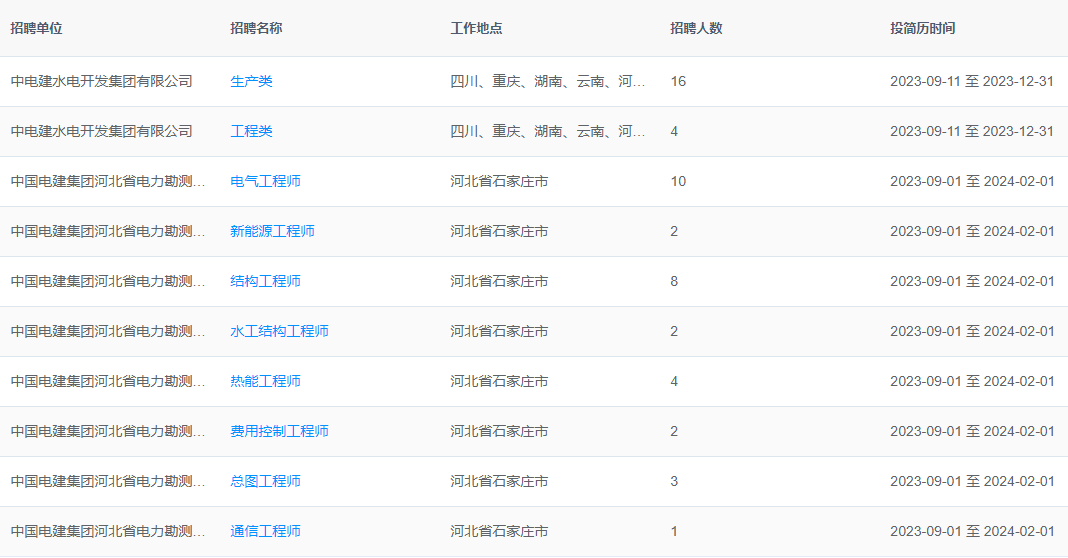1068x558 pixels.
Task: Click the 招聘名称 column header
Action: click(x=257, y=28)
